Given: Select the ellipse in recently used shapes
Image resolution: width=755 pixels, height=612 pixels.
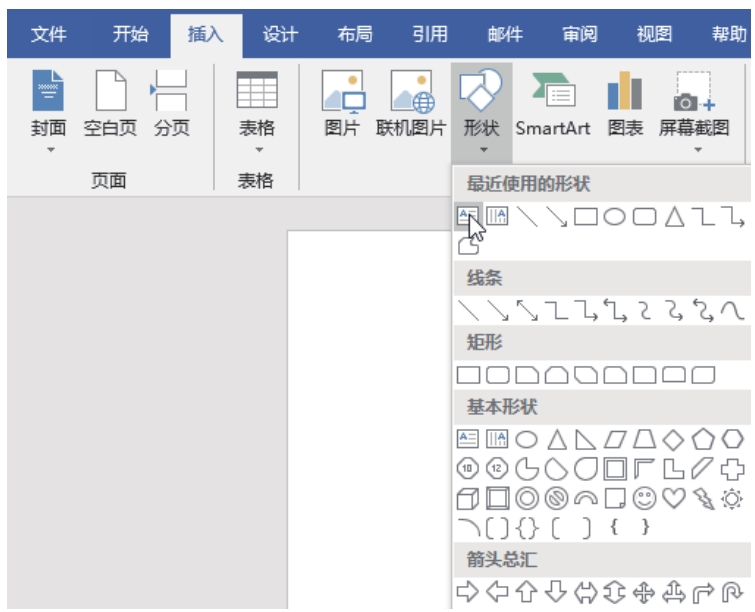Looking at the screenshot, I should [614, 217].
